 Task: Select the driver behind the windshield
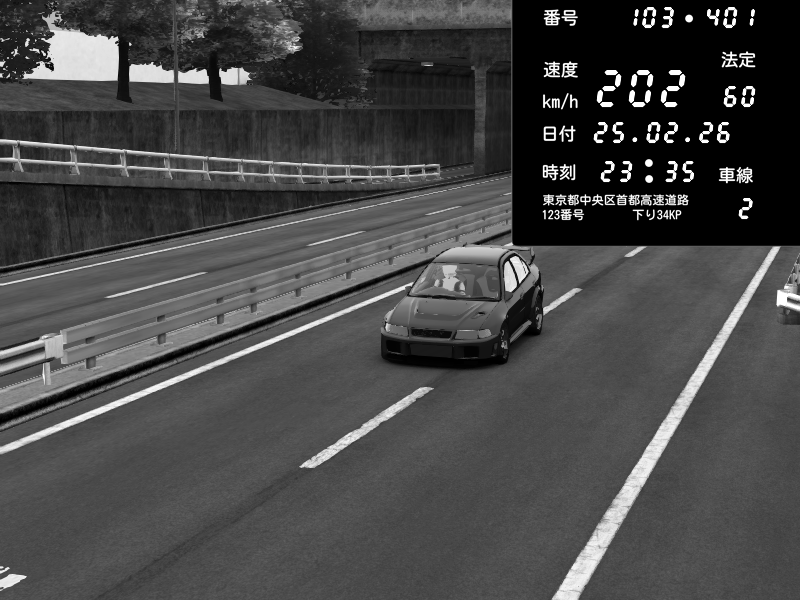(453, 280)
